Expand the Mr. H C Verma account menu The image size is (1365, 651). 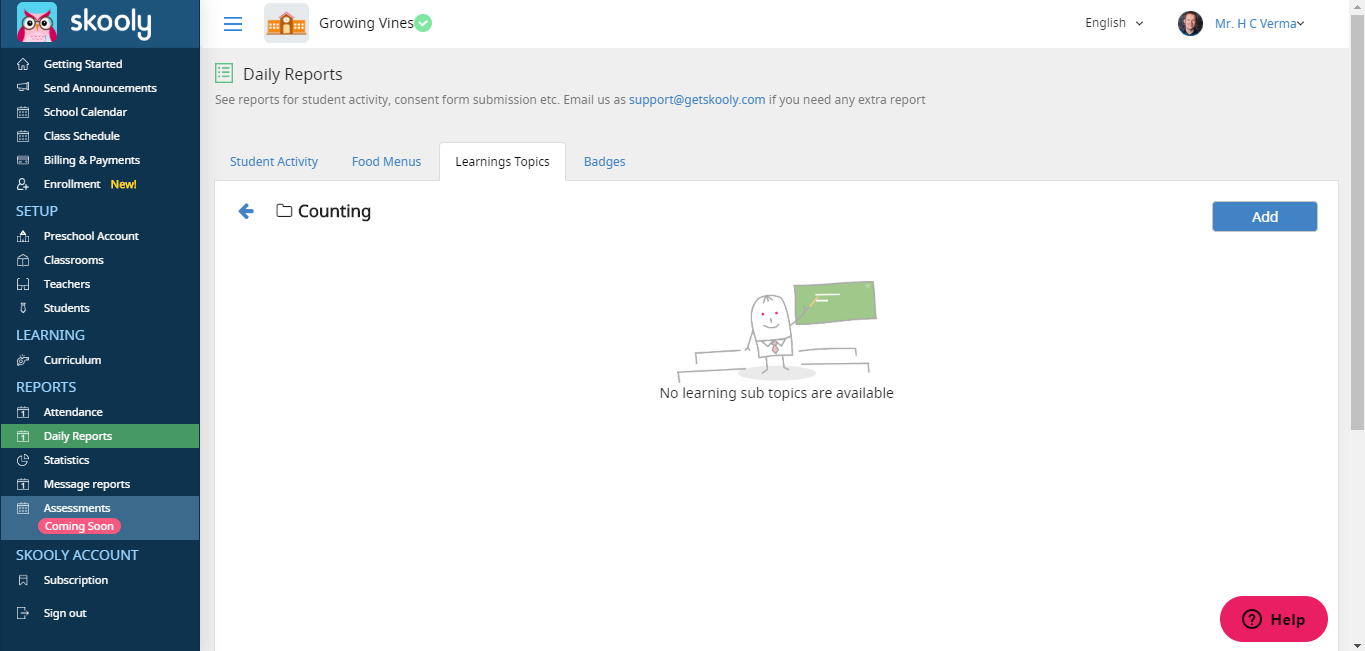coord(1259,24)
